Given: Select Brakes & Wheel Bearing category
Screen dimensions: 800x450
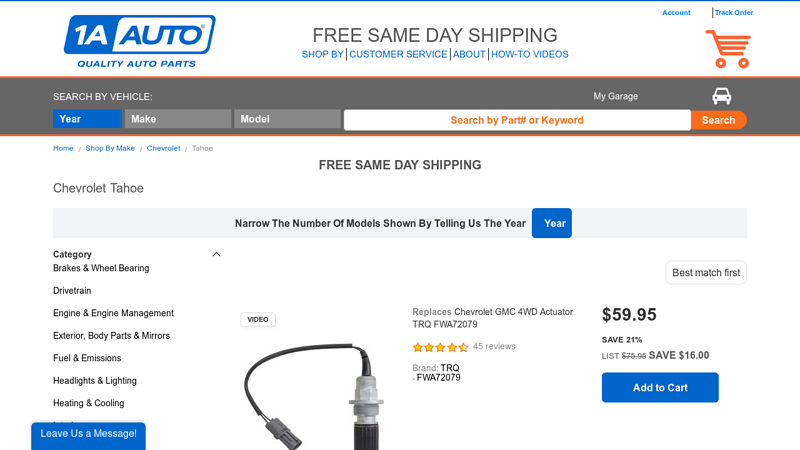Looking at the screenshot, I should (101, 268).
